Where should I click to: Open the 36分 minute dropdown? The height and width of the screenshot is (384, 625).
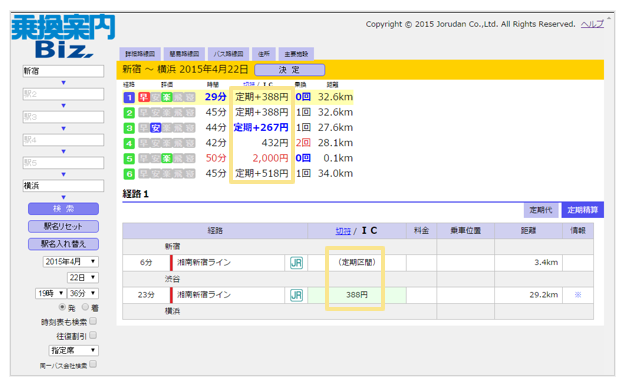[83, 293]
